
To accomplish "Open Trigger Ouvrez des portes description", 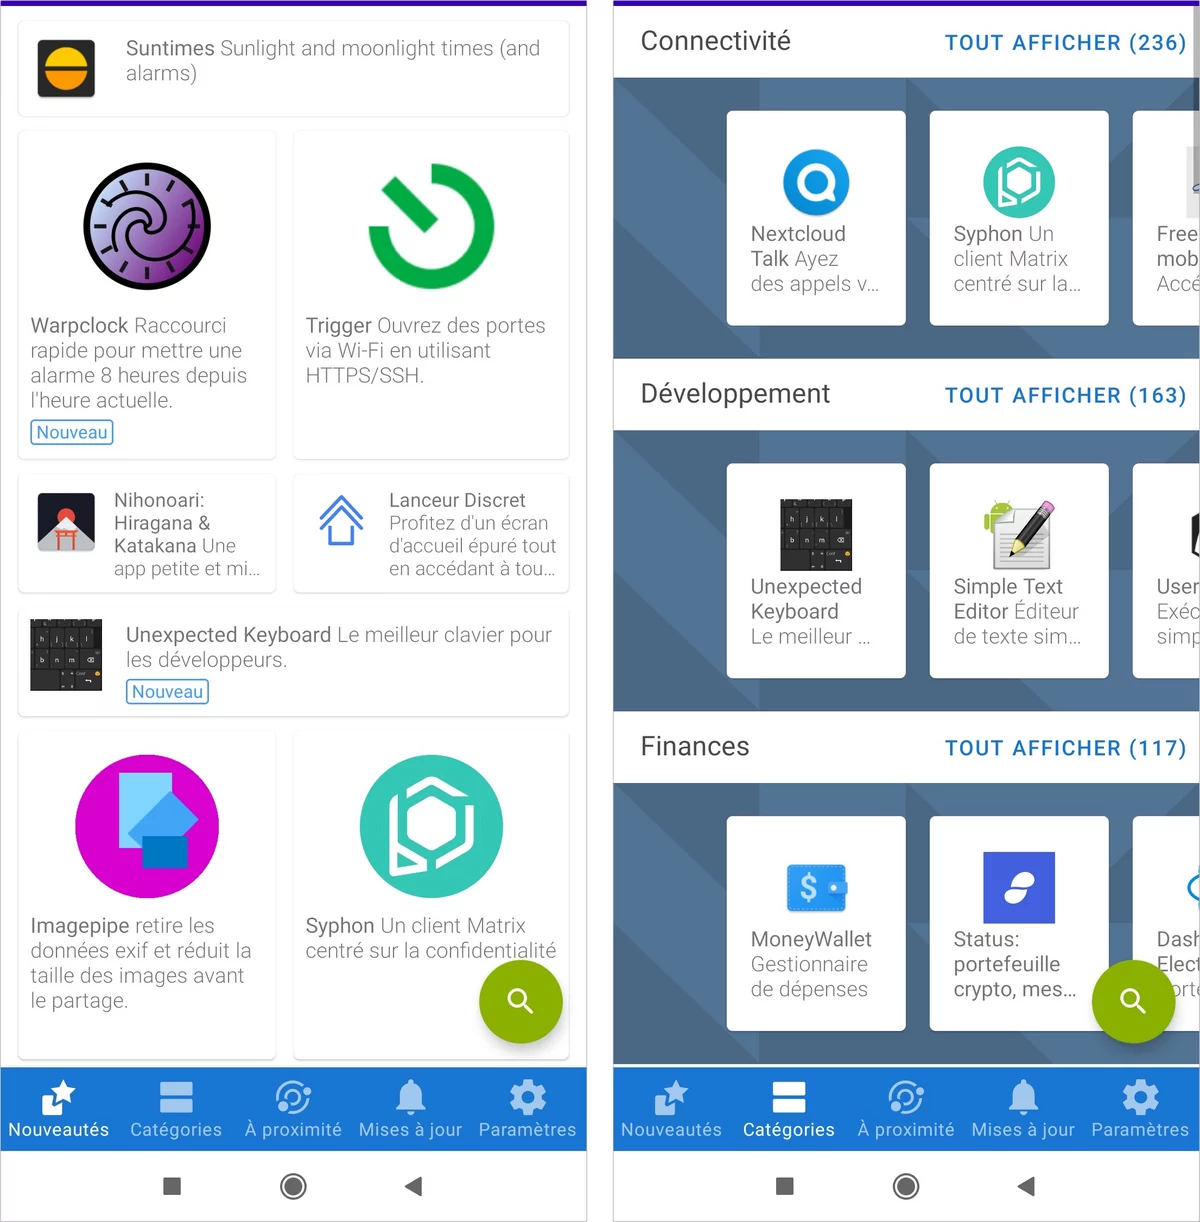I will (x=425, y=351).
